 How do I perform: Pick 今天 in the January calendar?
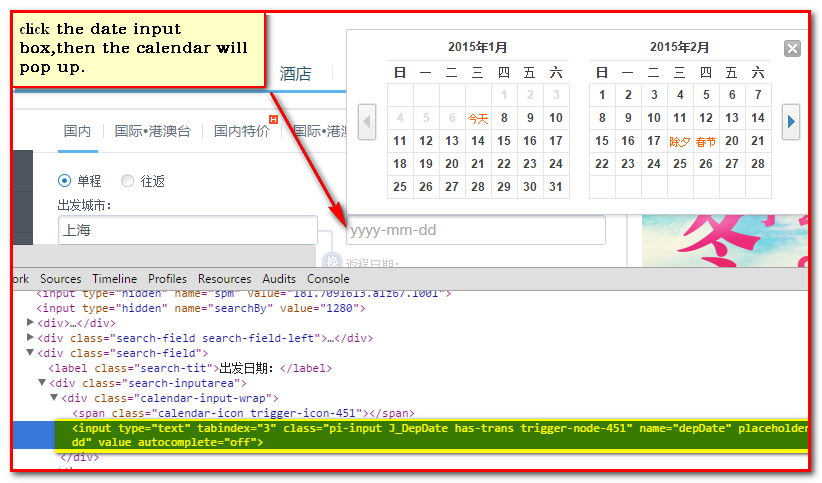[478, 118]
